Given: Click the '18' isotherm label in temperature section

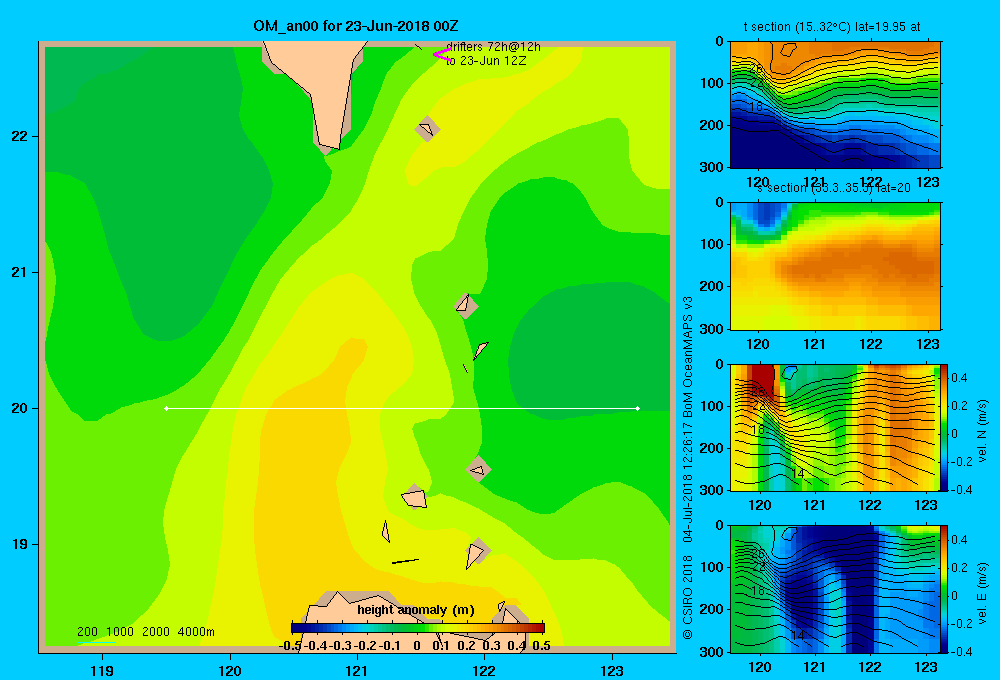Looking at the screenshot, I should 756,107.
